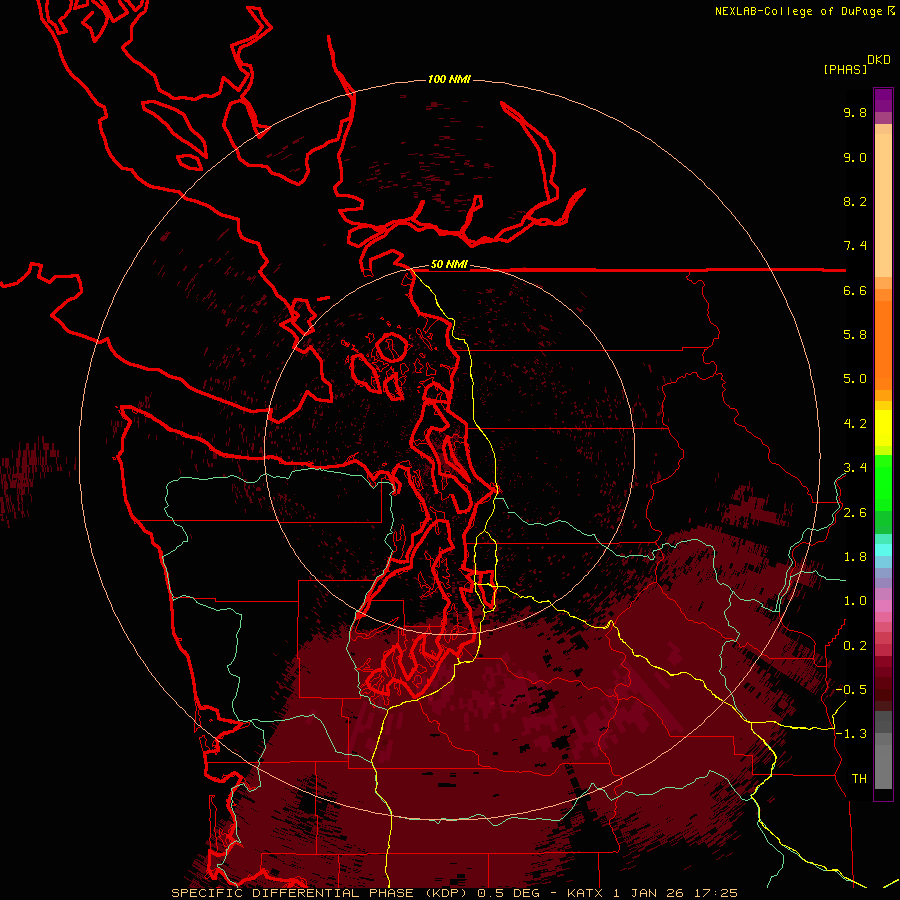Click the 9.8 value on color scale

coord(855,112)
